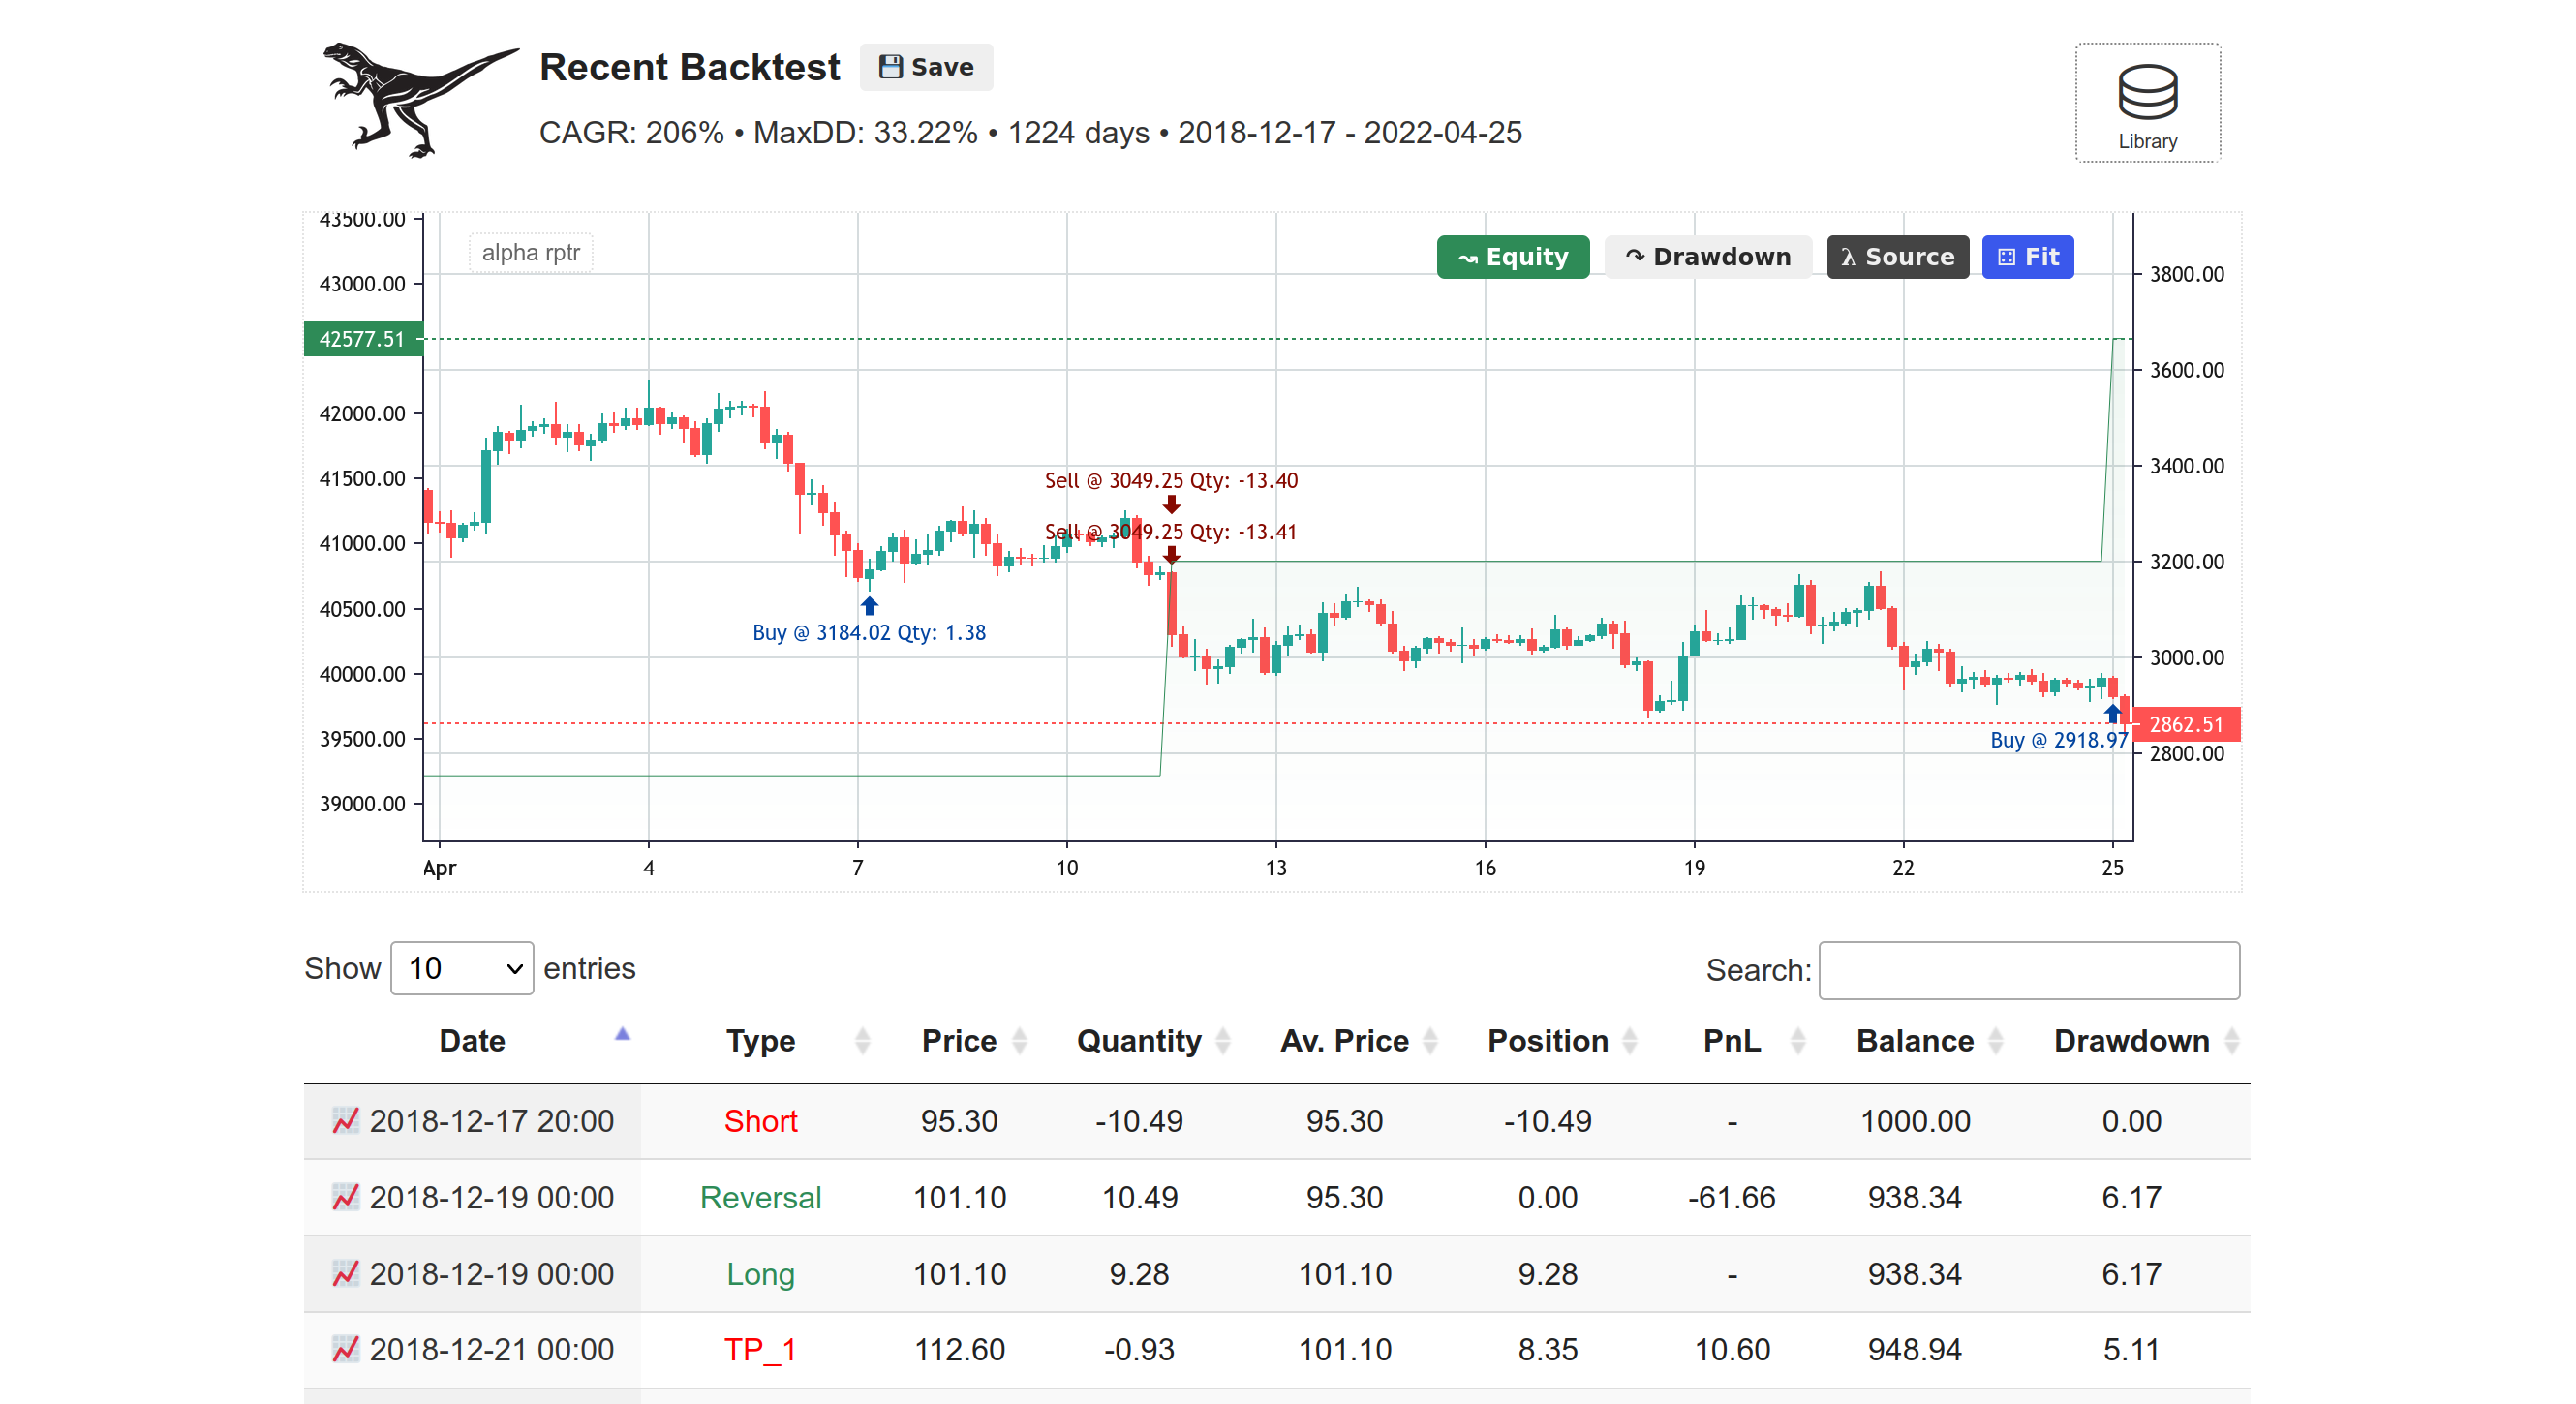Image resolution: width=2576 pixels, height=1404 pixels.
Task: Toggle the Drawdown curve display
Action: [1707, 257]
